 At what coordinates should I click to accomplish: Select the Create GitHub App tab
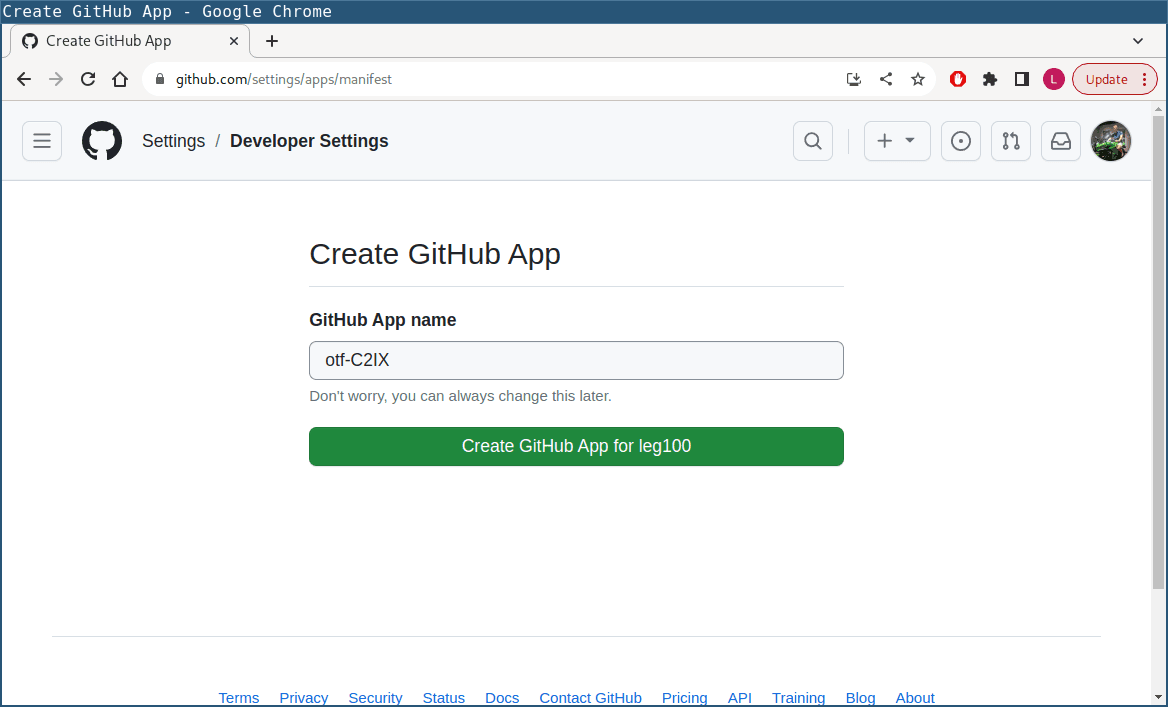tap(130, 41)
